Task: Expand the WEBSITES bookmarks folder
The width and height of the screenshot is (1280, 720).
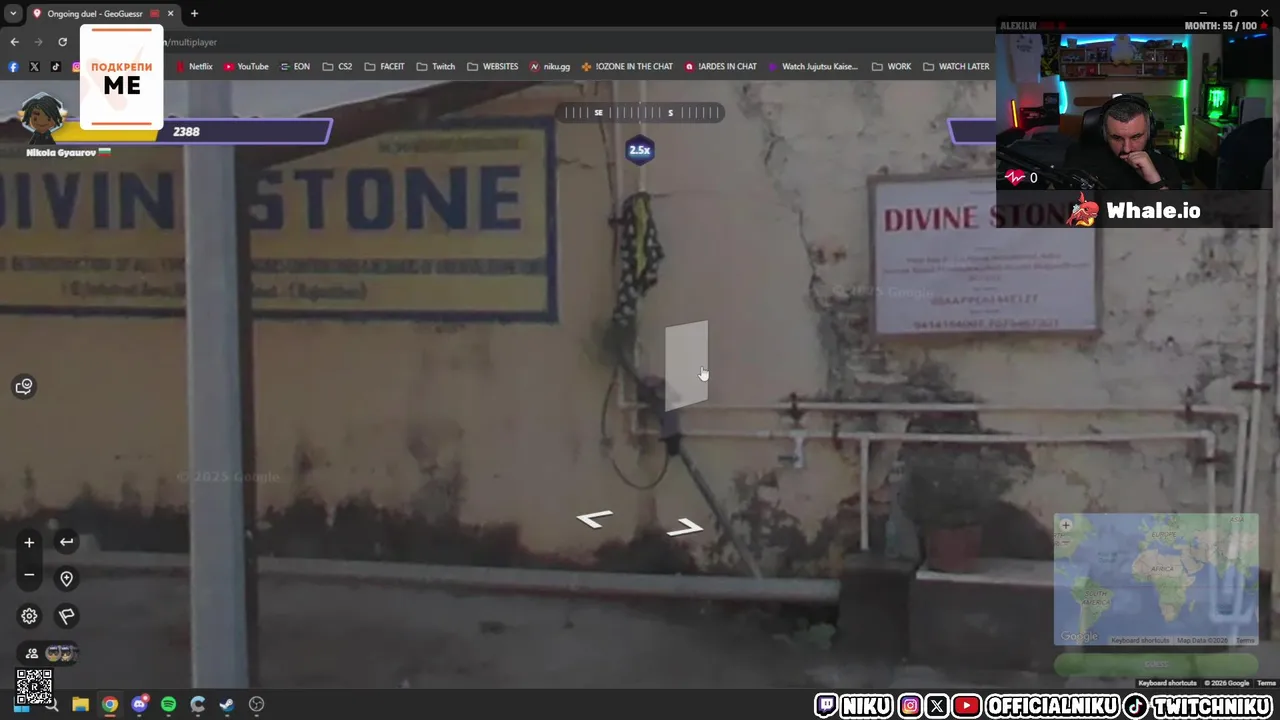Action: [x=492, y=67]
